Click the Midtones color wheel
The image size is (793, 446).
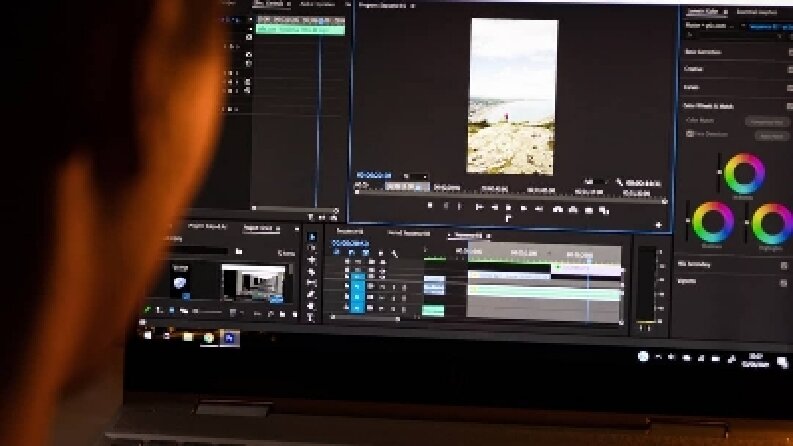coord(744,173)
